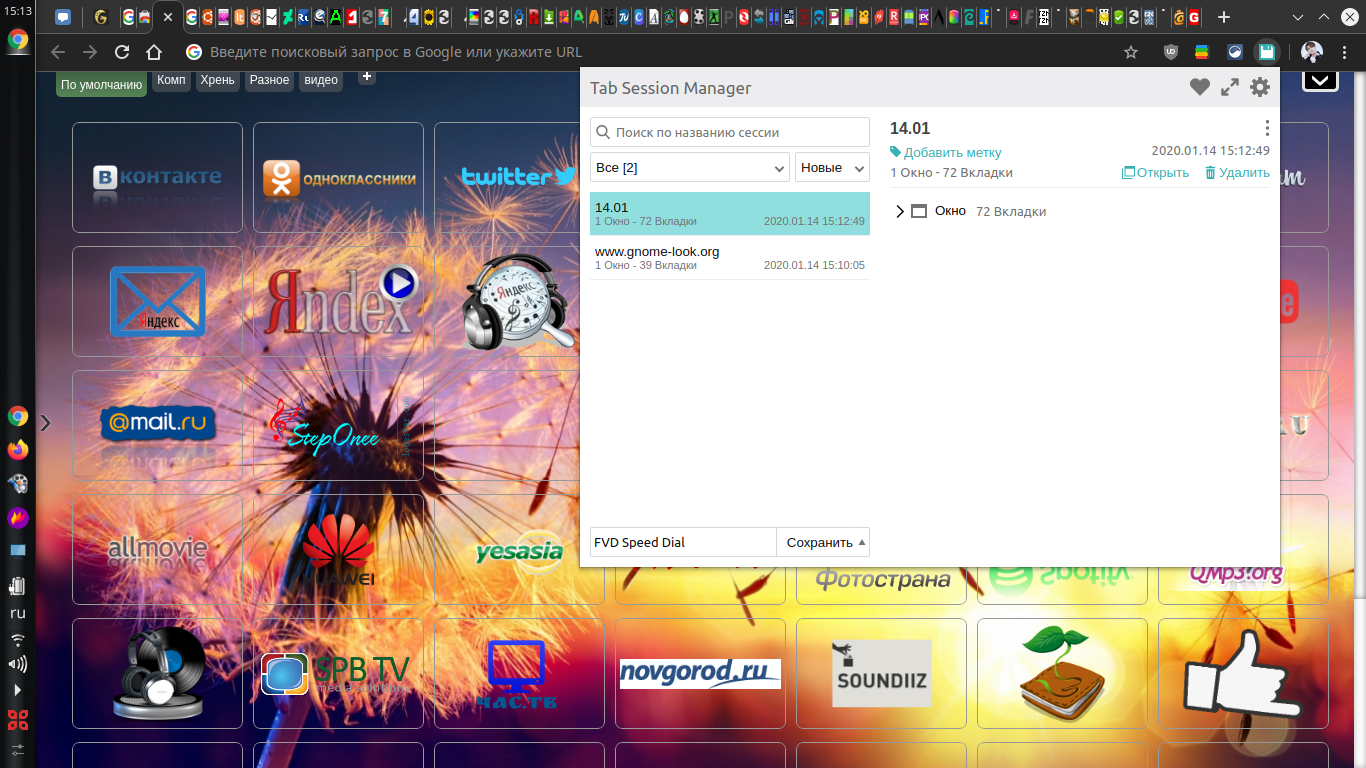This screenshot has height=768, width=1366.
Task: Expand the left sidebar chevron arrow
Action: tap(45, 423)
